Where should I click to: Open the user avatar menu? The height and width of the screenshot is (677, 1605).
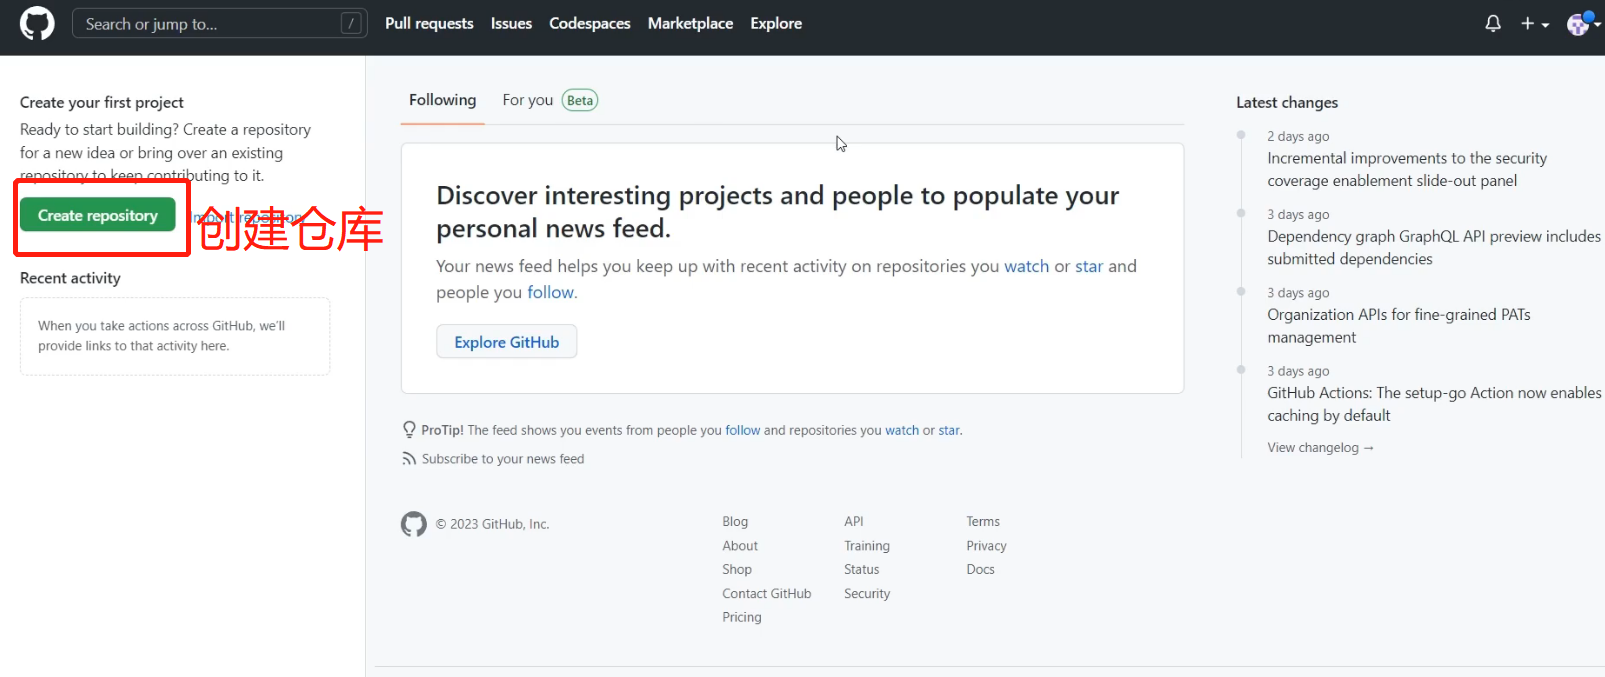[1583, 23]
